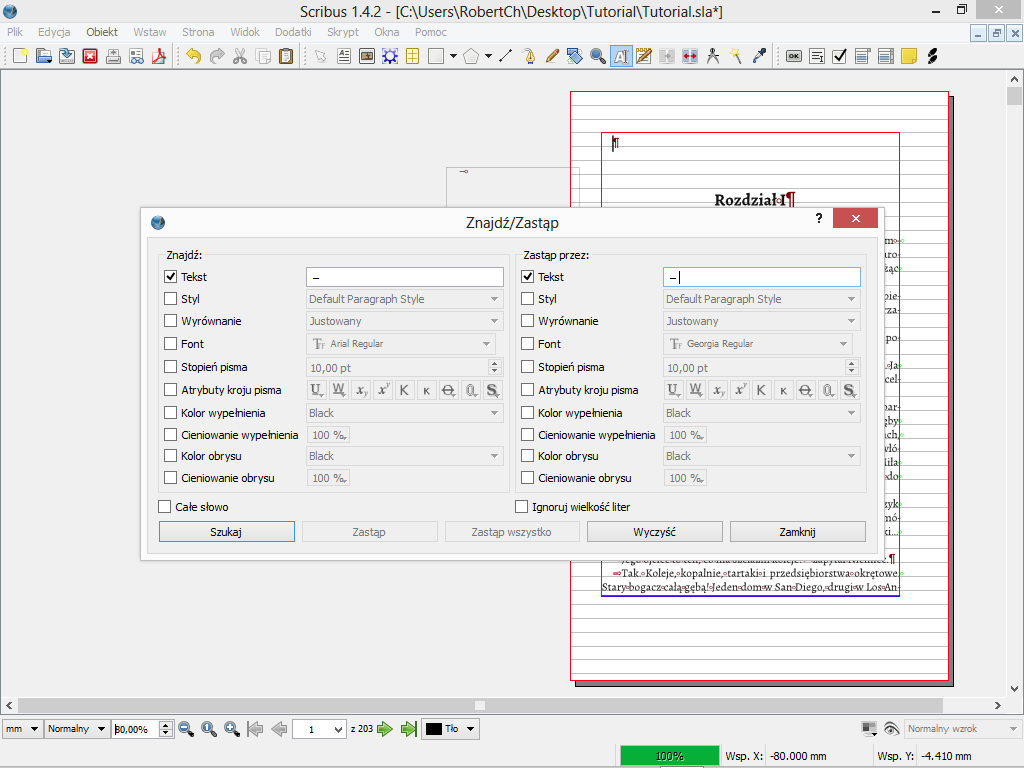Image resolution: width=1024 pixels, height=768 pixels.
Task: Click the Insert Table tool icon
Action: [412, 56]
